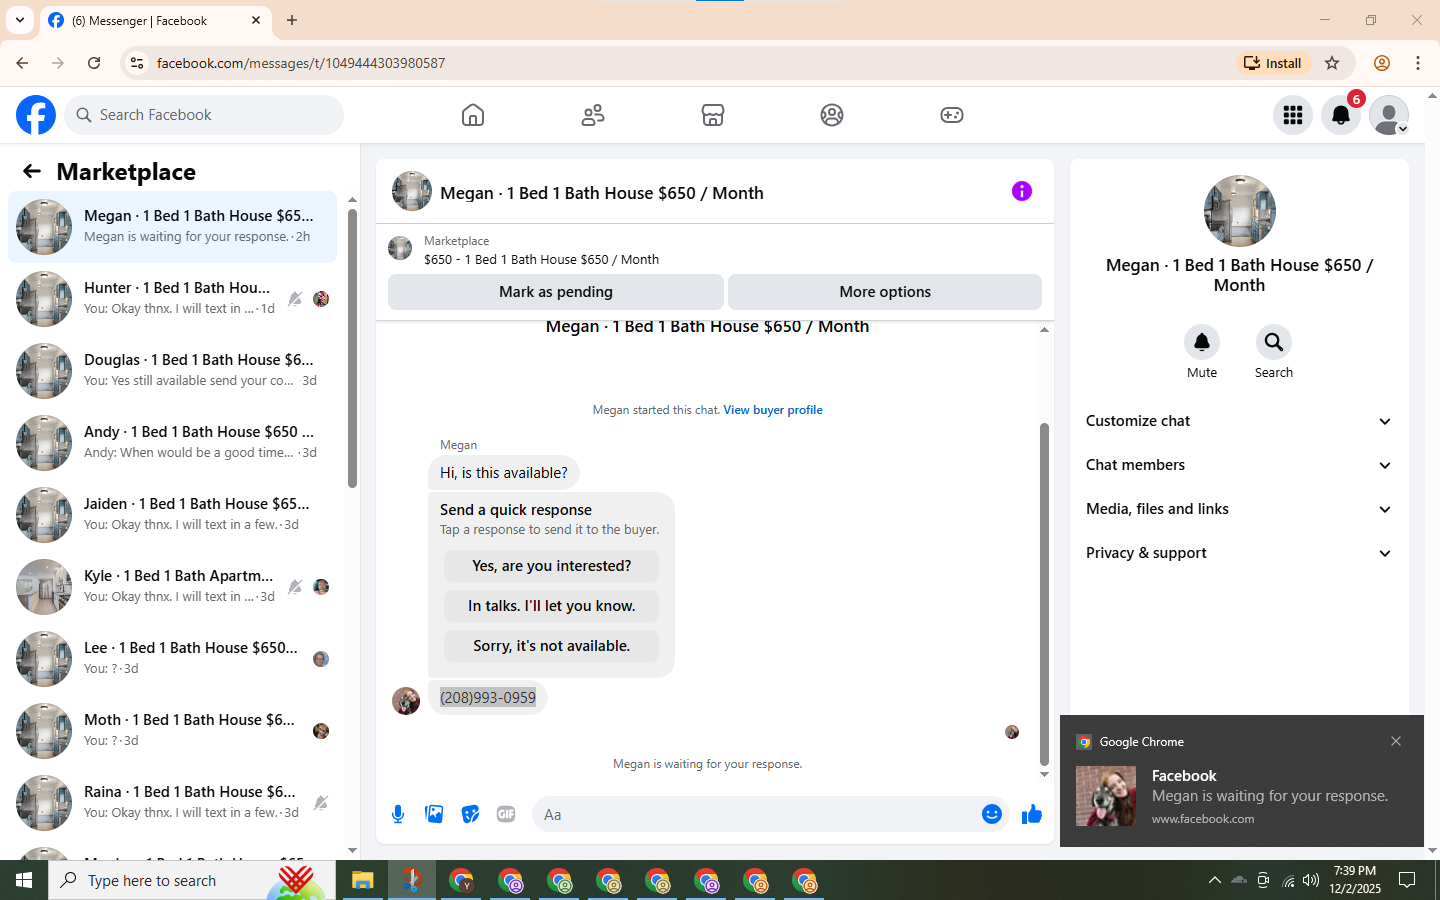The width and height of the screenshot is (1440, 900).
Task: Click the Windows taskbar search box
Action: click(192, 880)
